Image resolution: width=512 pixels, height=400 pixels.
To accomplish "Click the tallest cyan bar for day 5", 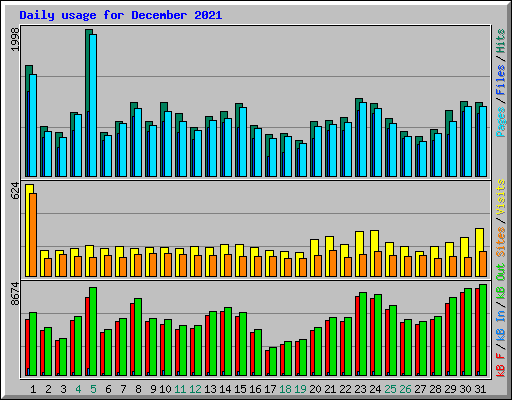I will [93, 105].
